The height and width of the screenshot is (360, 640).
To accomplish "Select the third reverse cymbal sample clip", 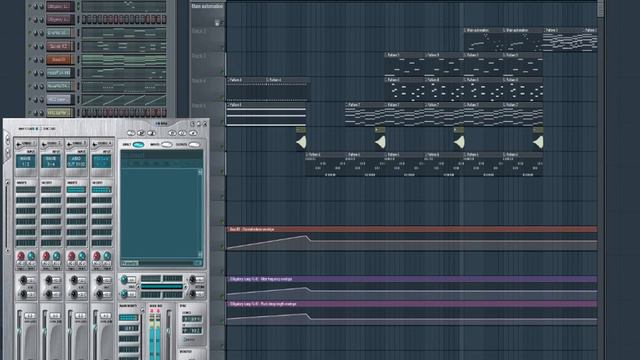I will (459, 139).
